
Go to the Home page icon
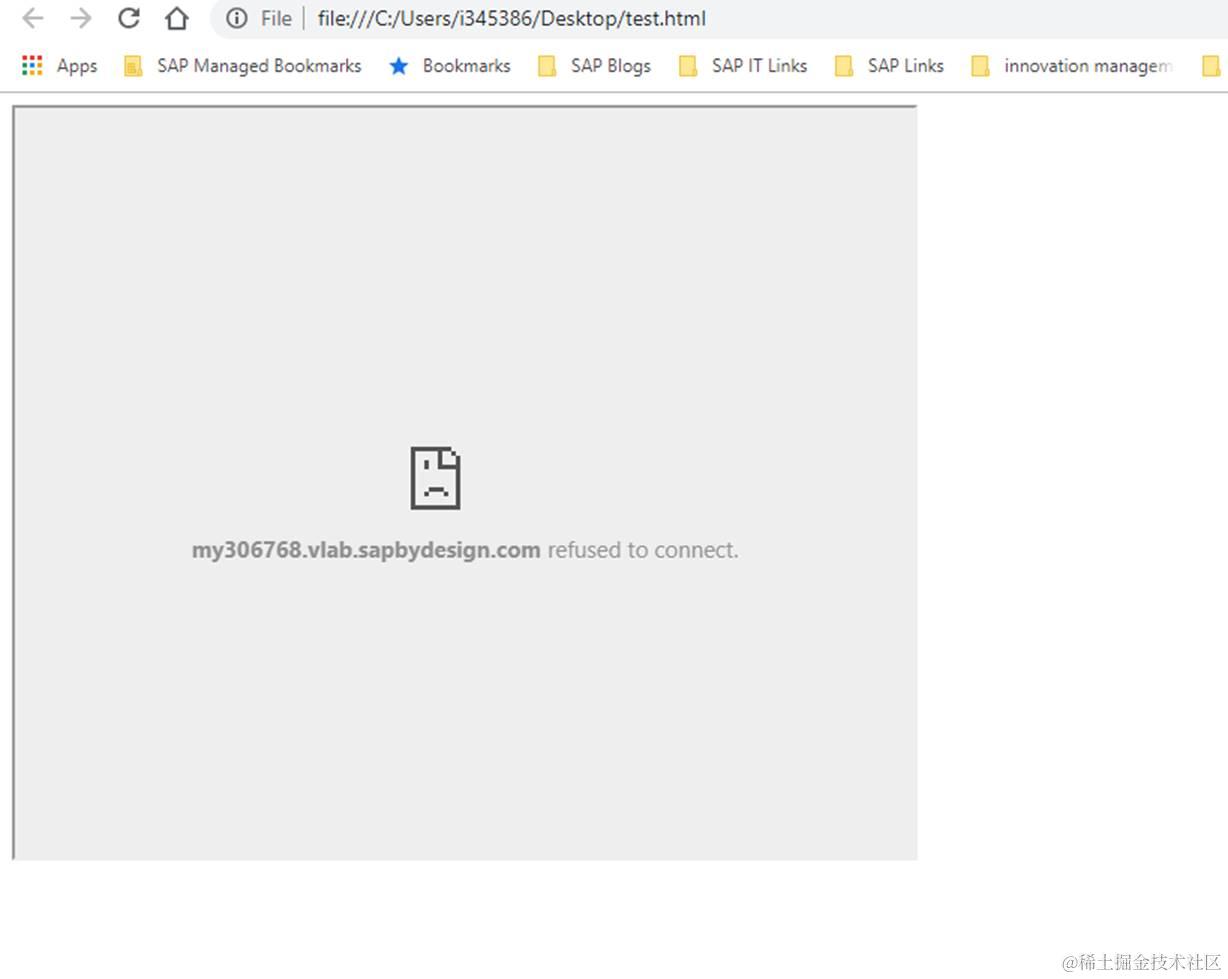pyautogui.click(x=177, y=18)
